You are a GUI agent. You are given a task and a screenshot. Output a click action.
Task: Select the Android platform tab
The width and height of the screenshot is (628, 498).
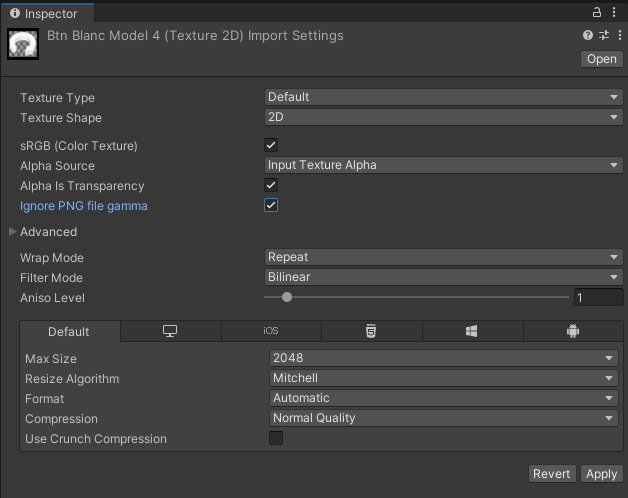572,331
